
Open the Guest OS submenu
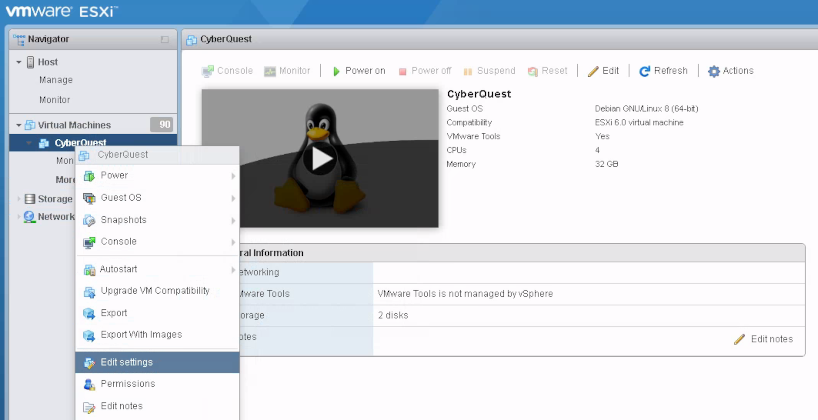(x=157, y=198)
